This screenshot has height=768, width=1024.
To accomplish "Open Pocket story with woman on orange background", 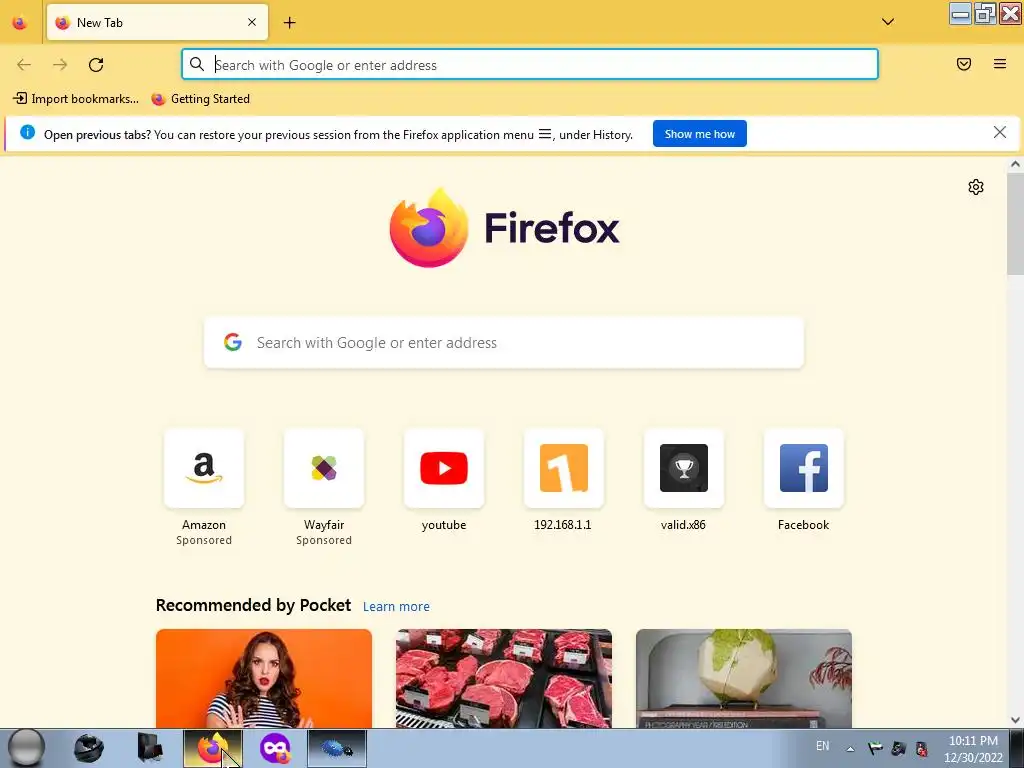I will point(264,679).
